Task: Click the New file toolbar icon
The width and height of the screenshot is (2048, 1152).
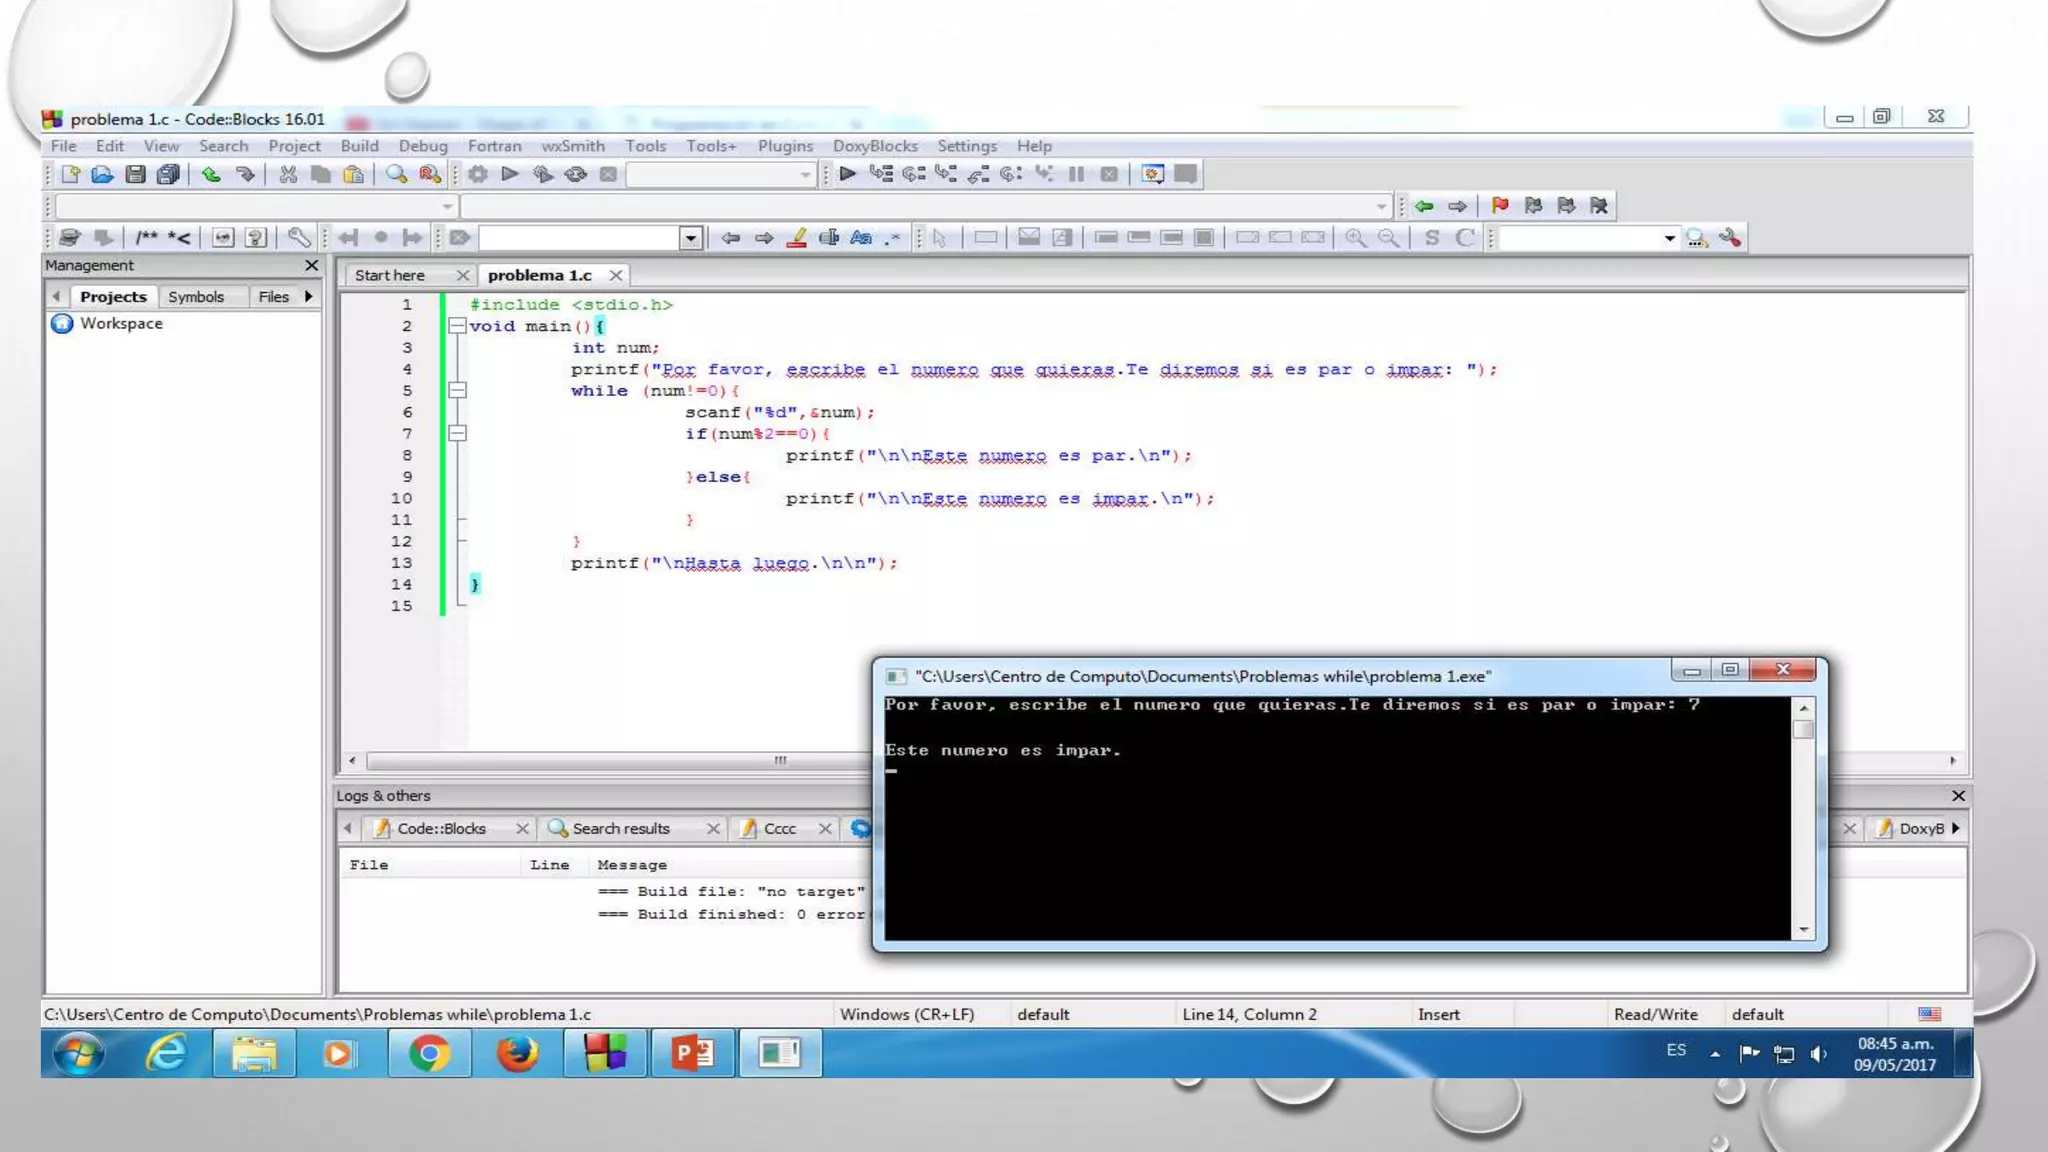Action: (70, 175)
